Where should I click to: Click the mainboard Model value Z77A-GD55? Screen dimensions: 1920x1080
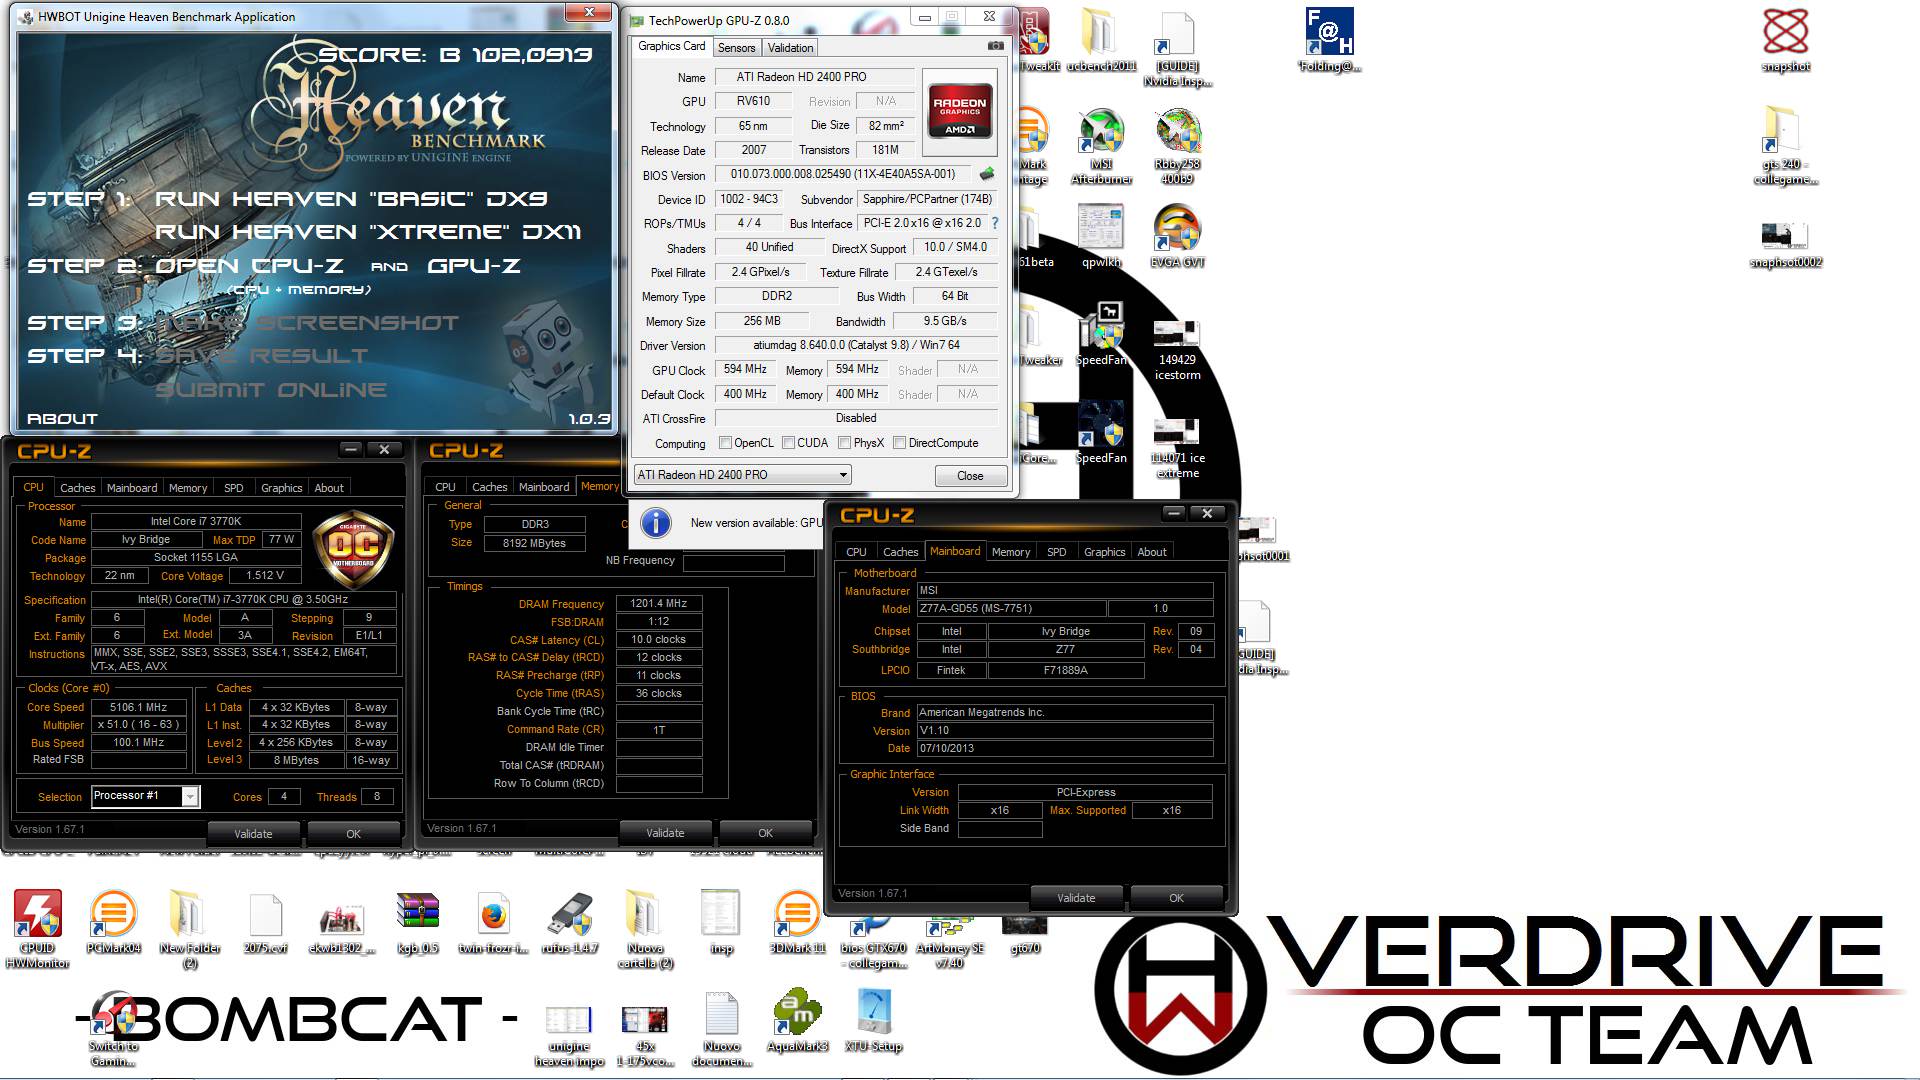tap(1011, 608)
